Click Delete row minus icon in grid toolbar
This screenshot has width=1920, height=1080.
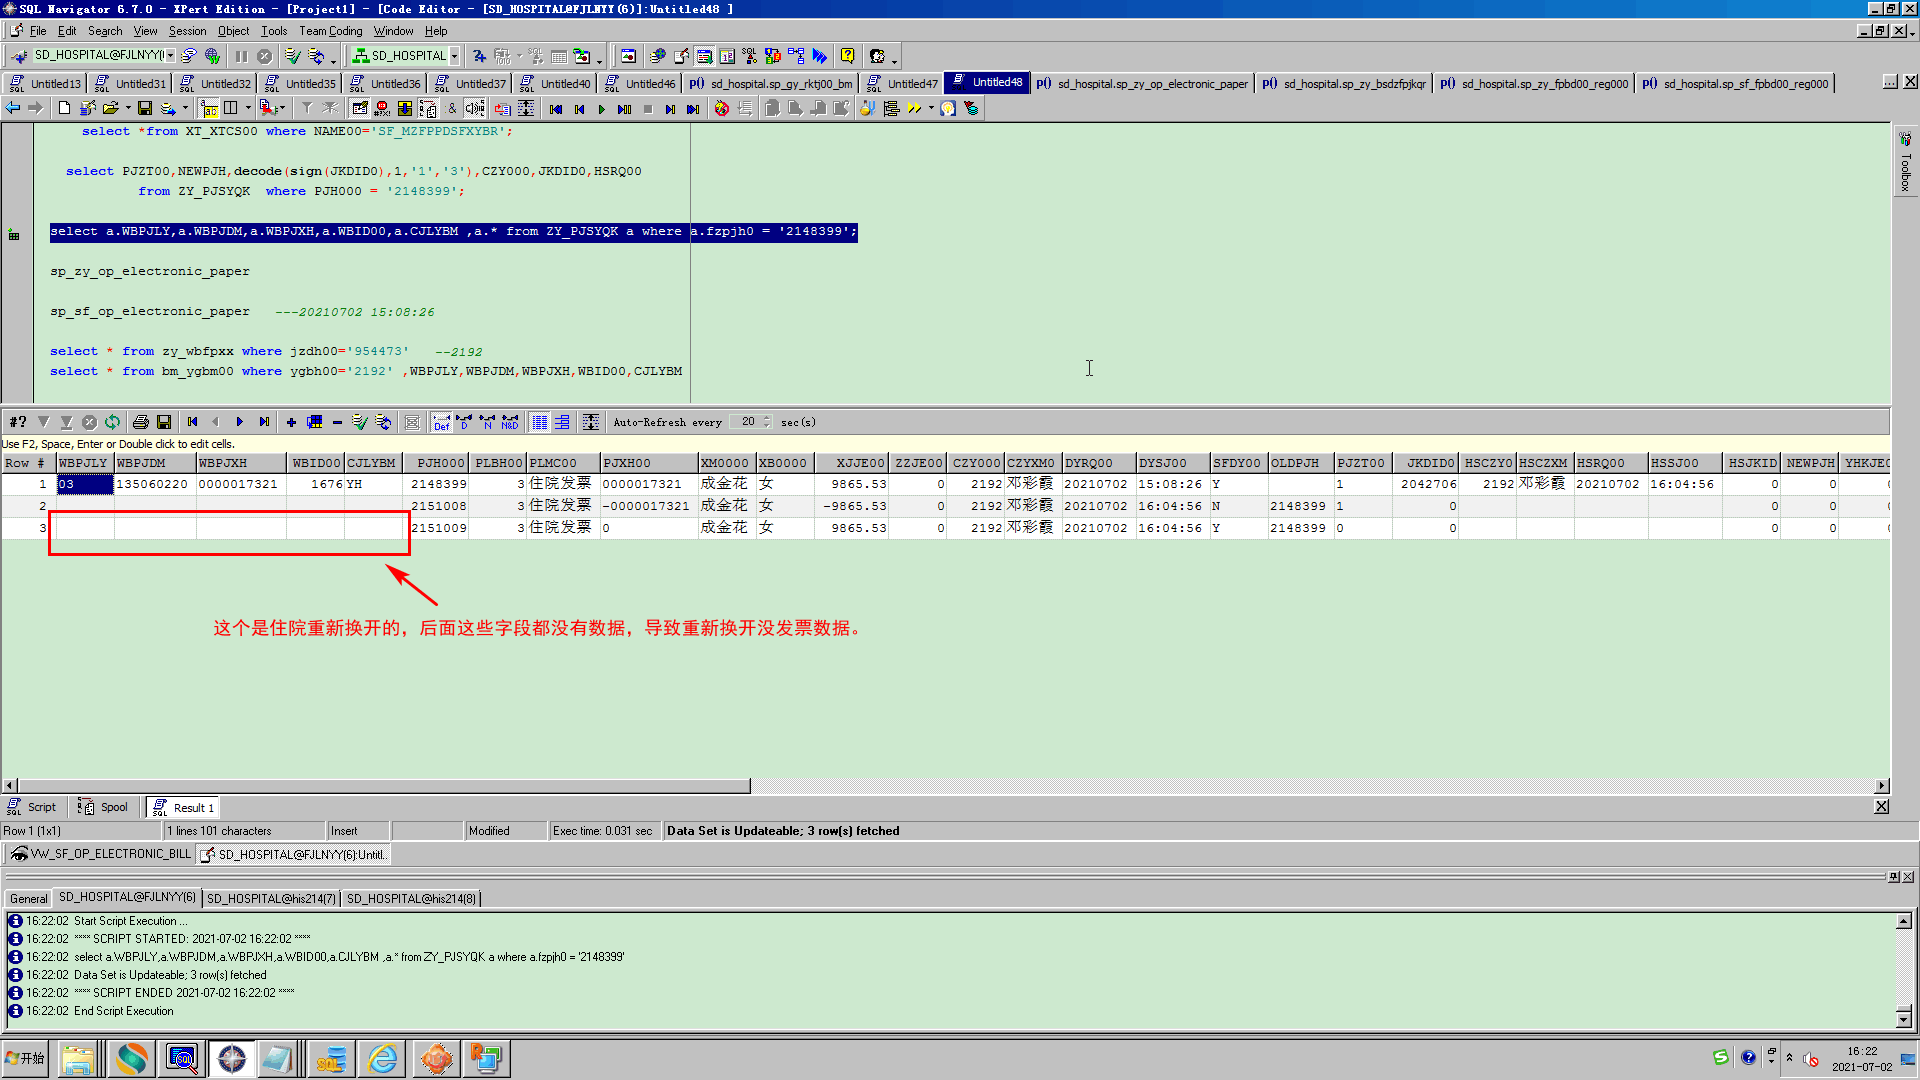tap(337, 422)
